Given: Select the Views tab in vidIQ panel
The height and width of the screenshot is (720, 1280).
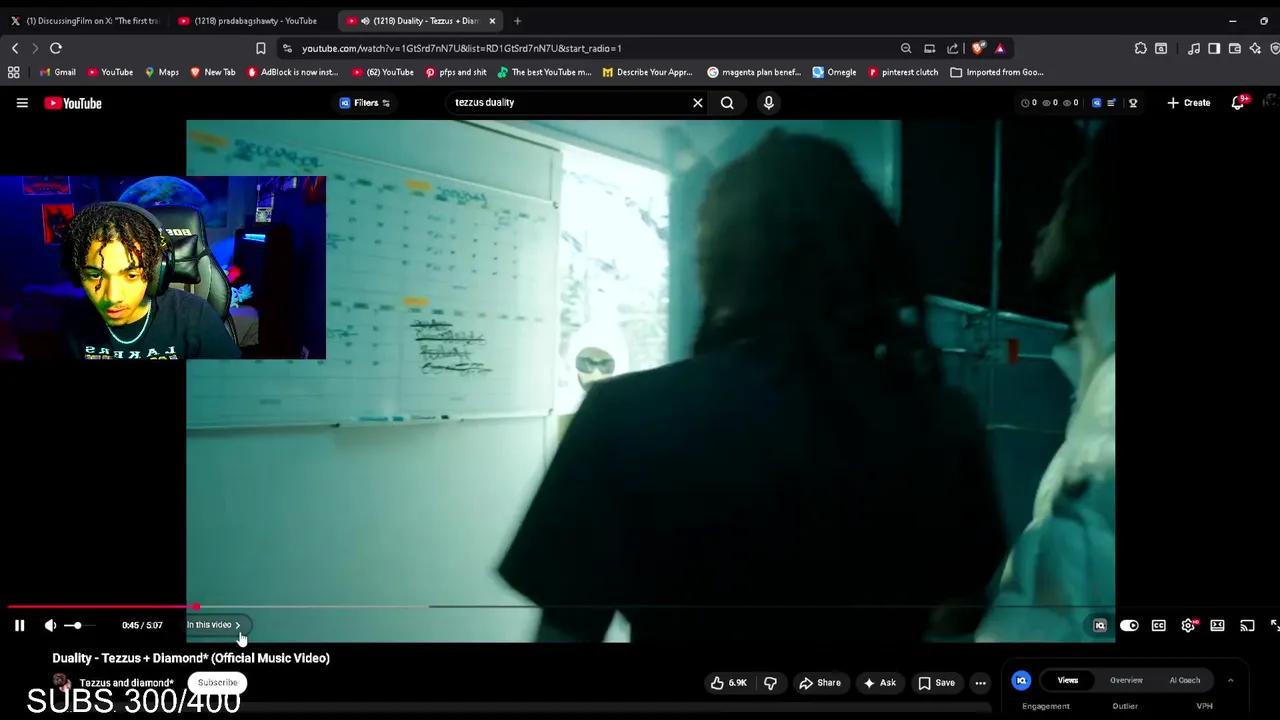Looking at the screenshot, I should coord(1068,680).
